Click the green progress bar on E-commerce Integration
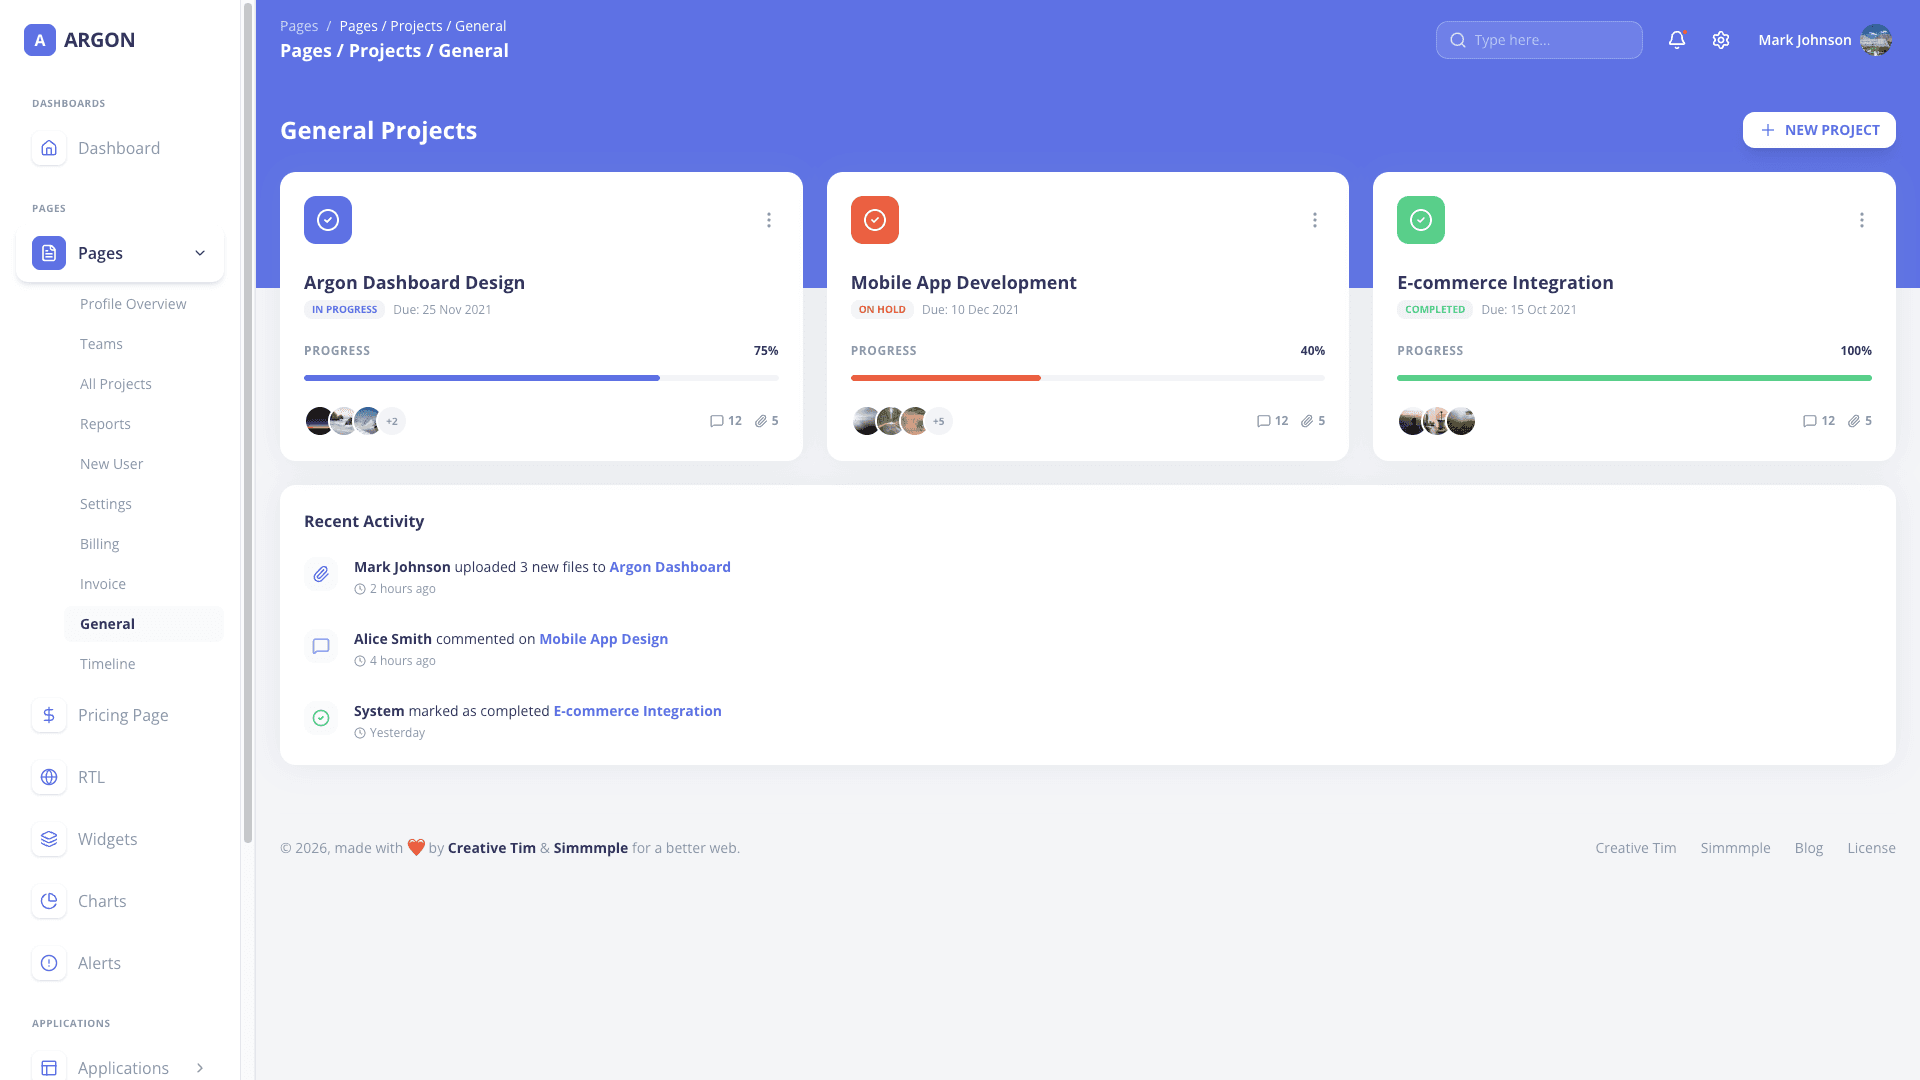This screenshot has width=1920, height=1080. pos(1634,378)
